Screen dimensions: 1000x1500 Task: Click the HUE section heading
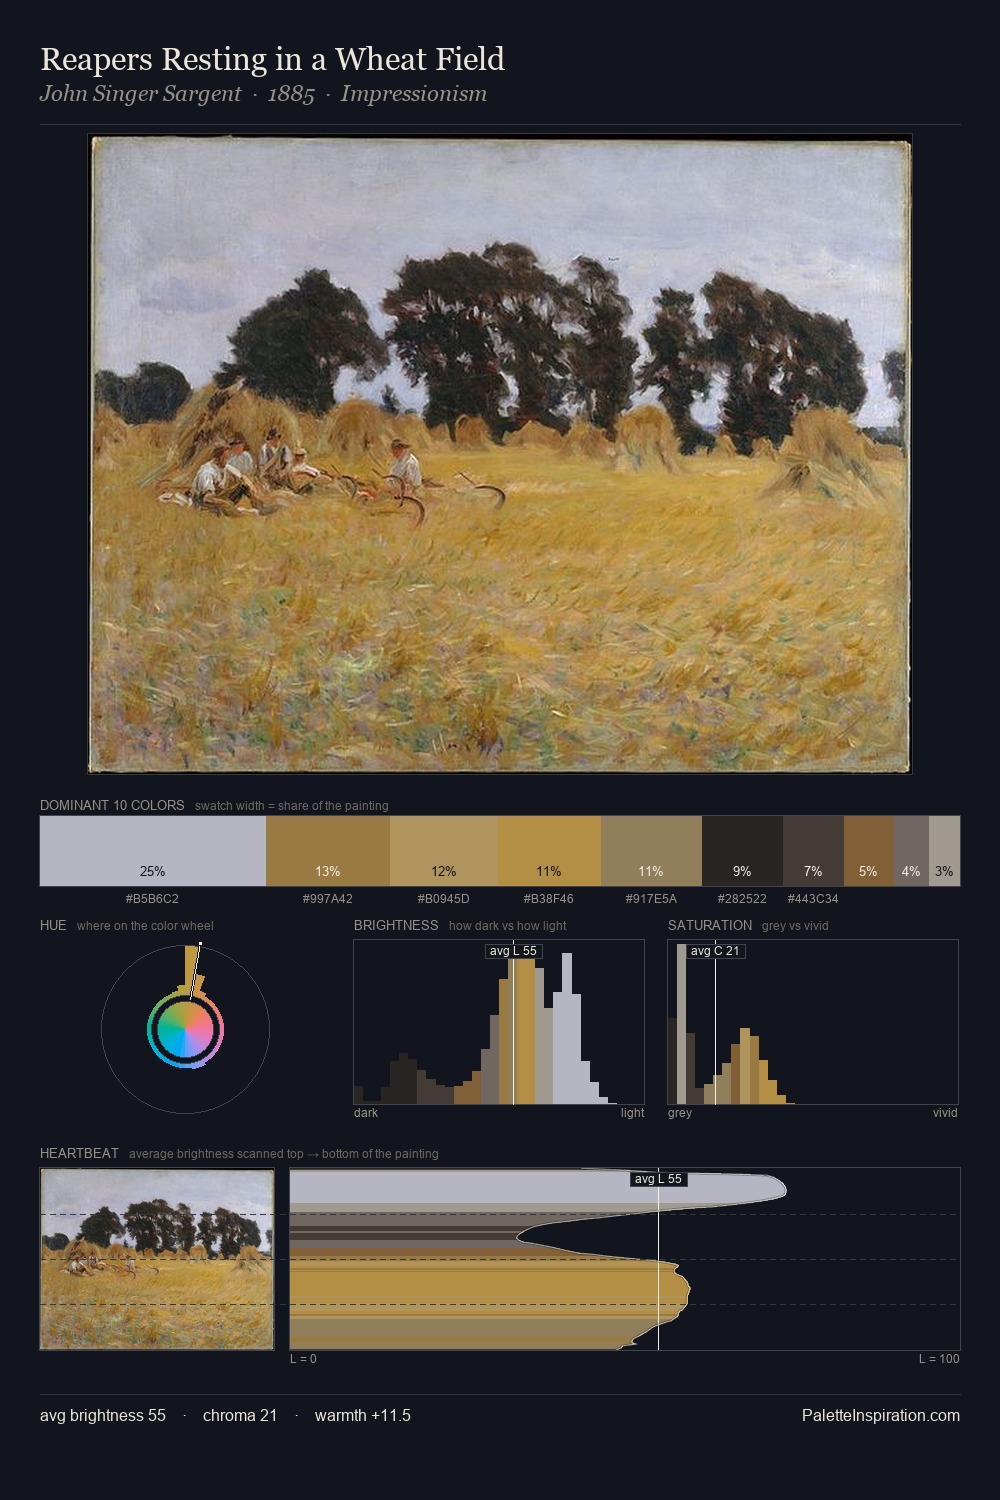(x=53, y=925)
